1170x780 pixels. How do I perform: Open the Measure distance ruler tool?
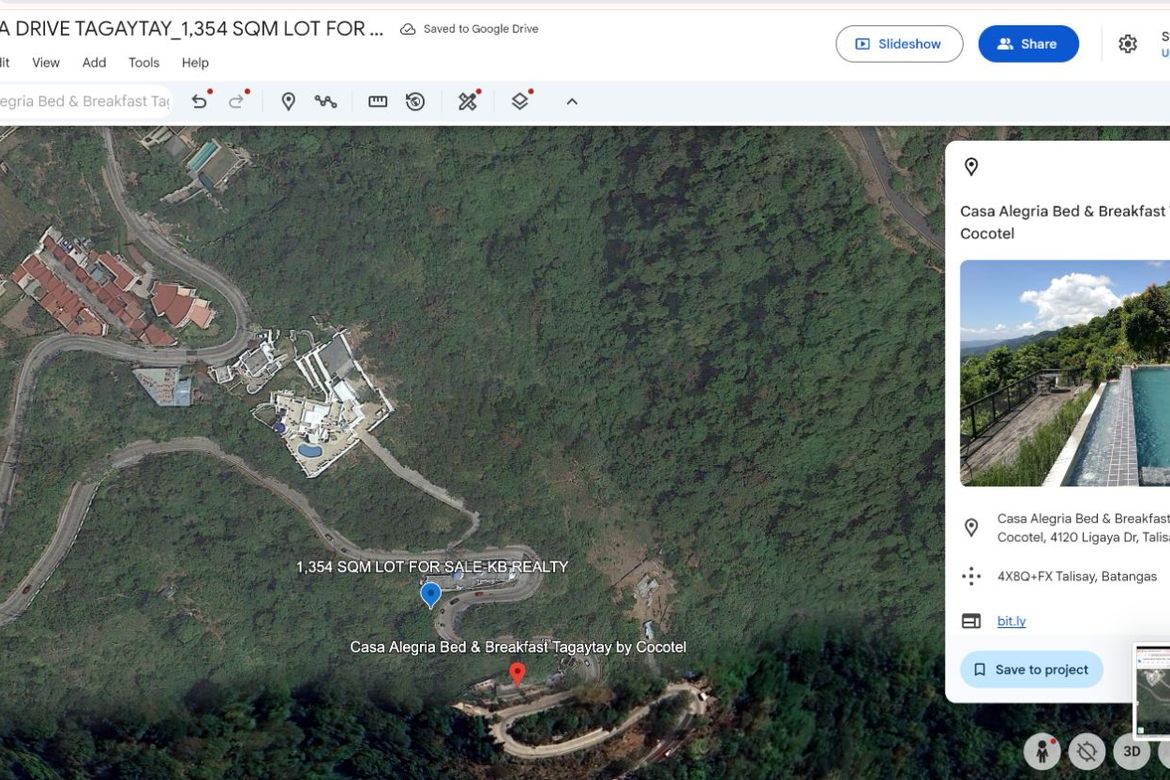pyautogui.click(x=378, y=102)
